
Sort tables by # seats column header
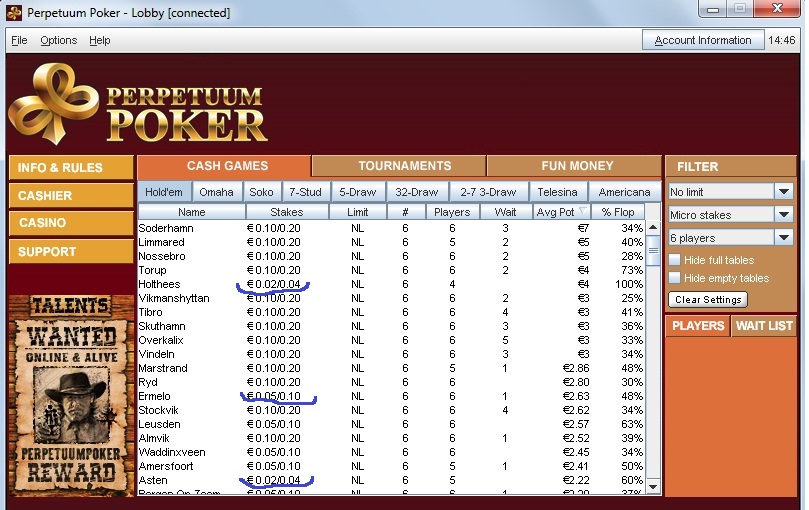(x=406, y=212)
